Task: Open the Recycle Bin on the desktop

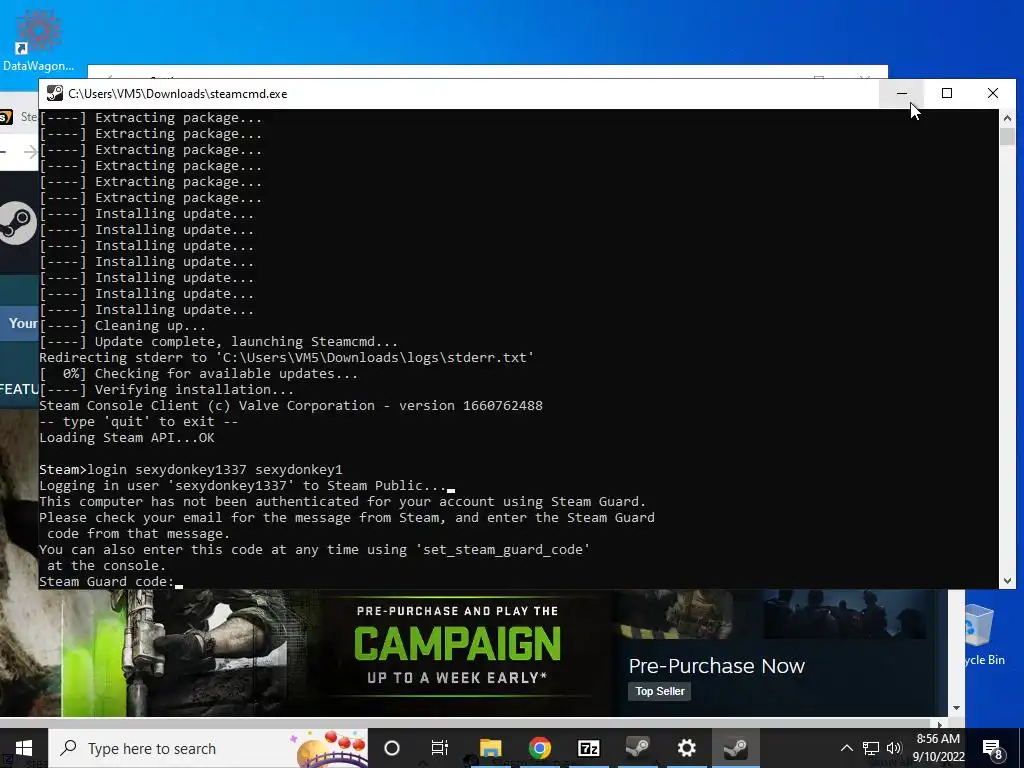Action: coord(984,635)
